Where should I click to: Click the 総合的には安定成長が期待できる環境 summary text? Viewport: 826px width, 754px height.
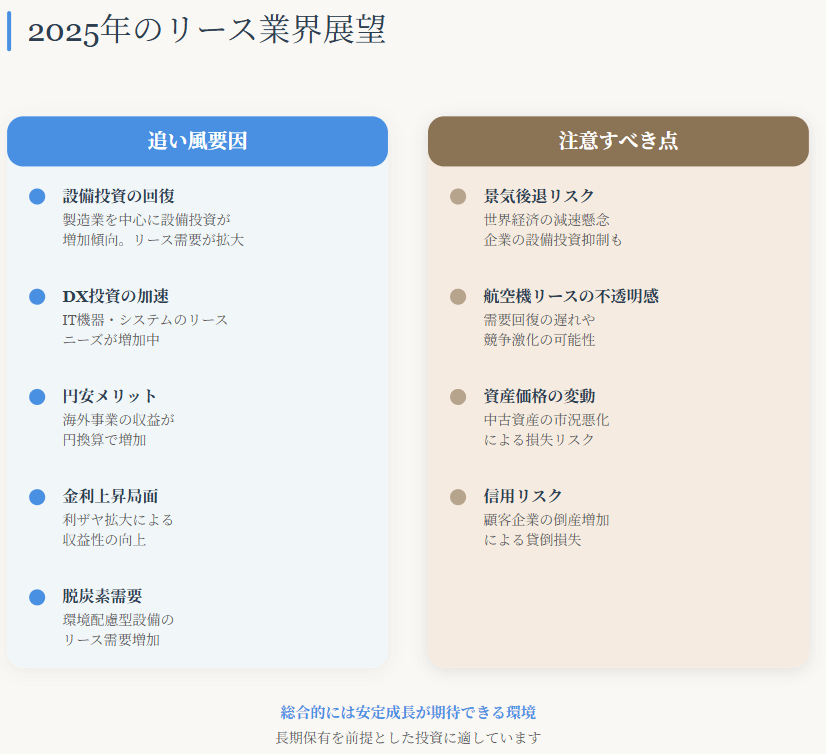[x=408, y=712]
